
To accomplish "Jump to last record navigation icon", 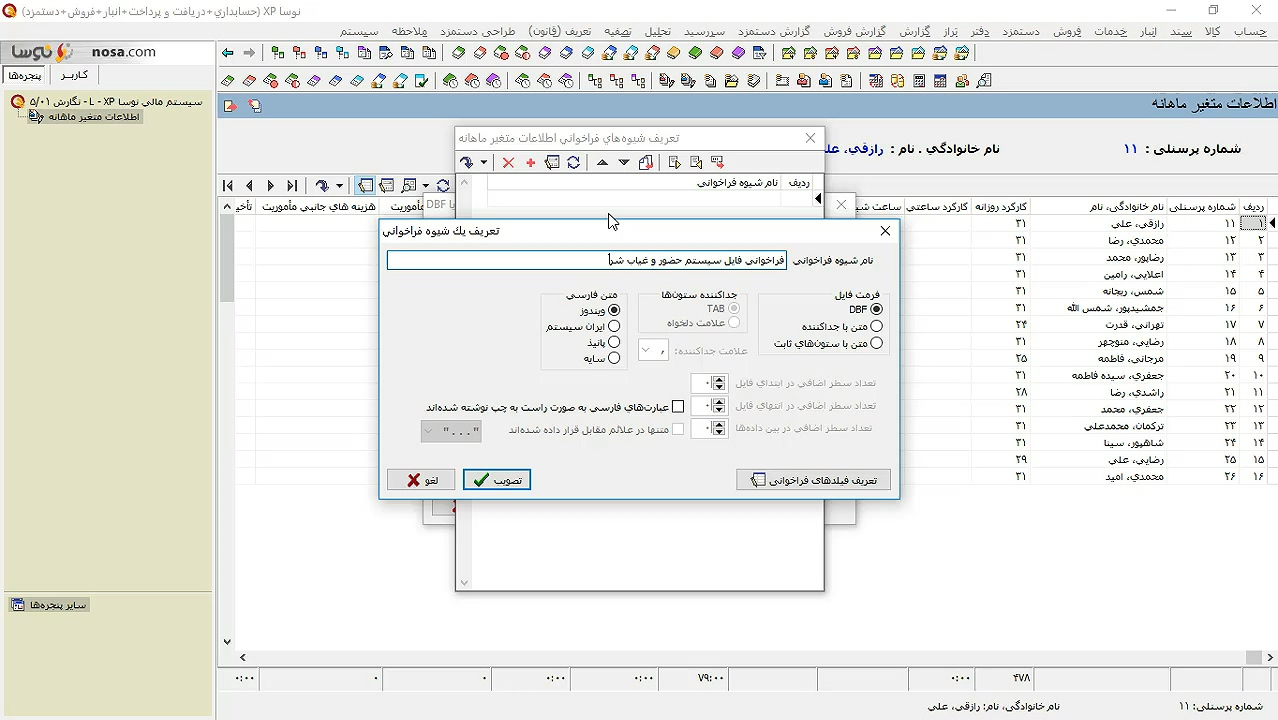I will point(292,186).
